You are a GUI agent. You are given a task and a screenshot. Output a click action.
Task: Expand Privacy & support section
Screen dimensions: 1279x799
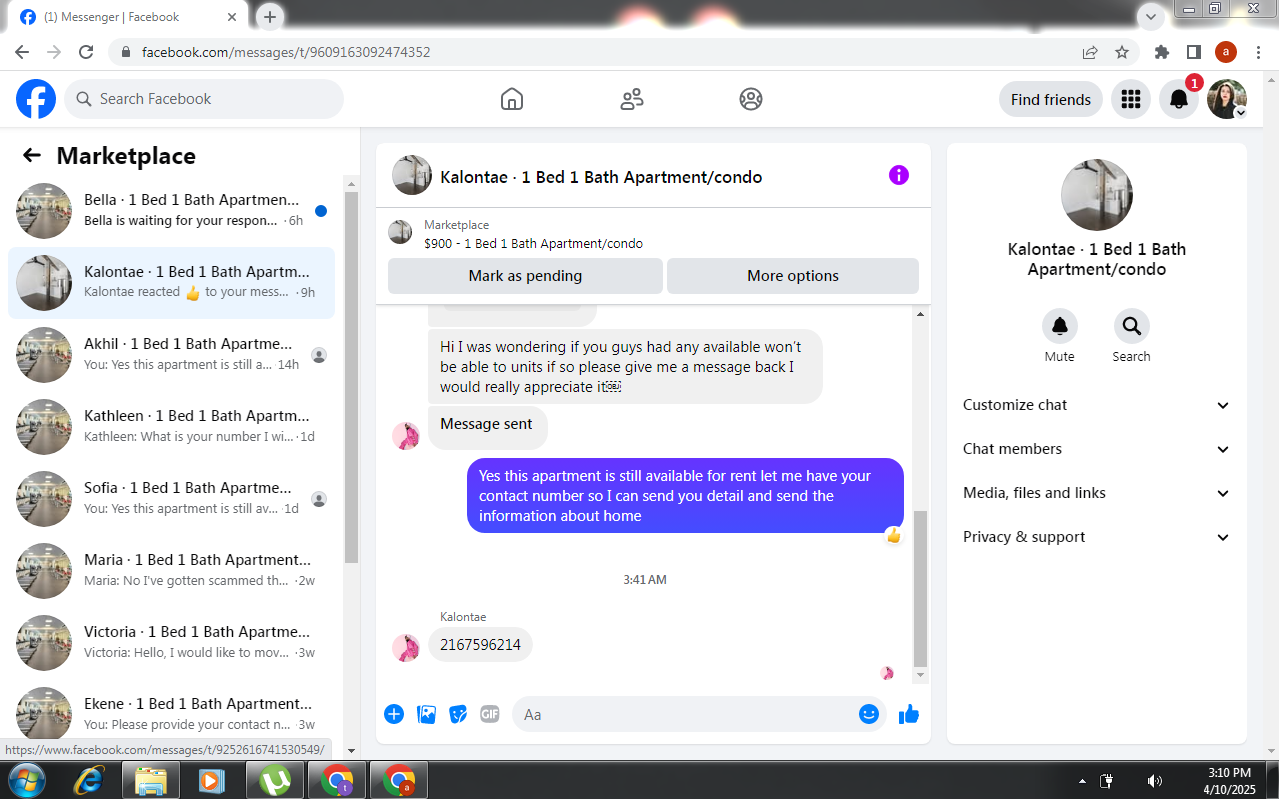click(x=1097, y=537)
